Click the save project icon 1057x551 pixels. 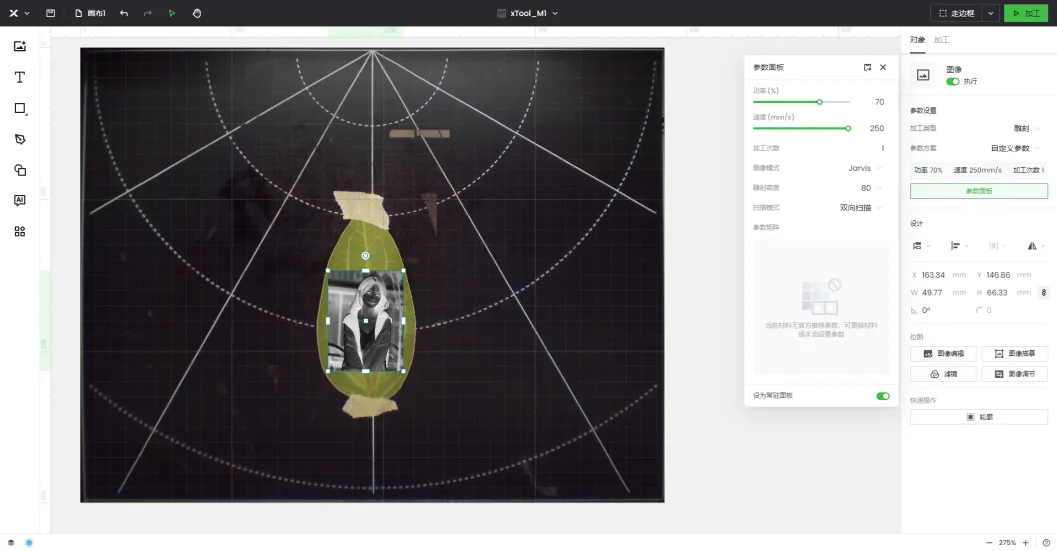[51, 13]
